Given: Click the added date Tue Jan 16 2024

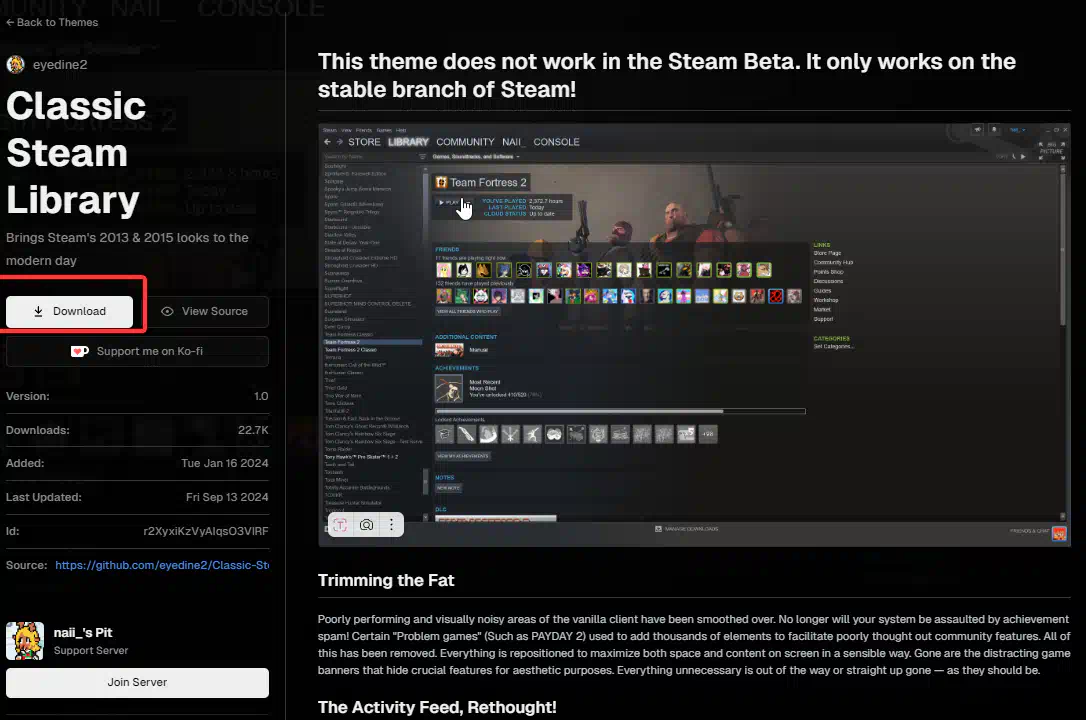Looking at the screenshot, I should 224,463.
